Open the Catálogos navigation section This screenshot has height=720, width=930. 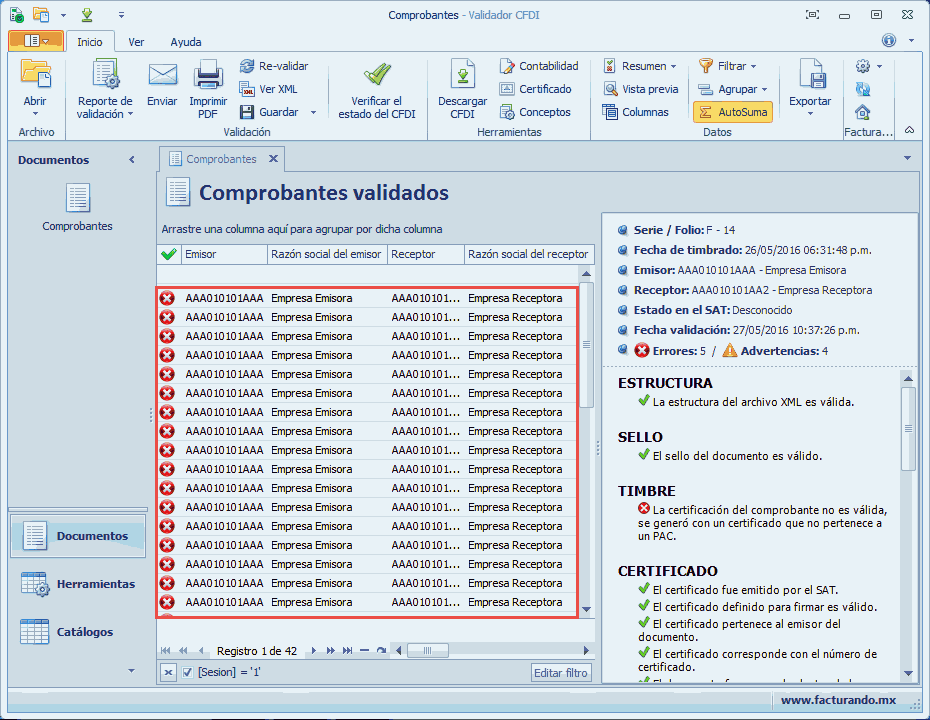click(78, 632)
